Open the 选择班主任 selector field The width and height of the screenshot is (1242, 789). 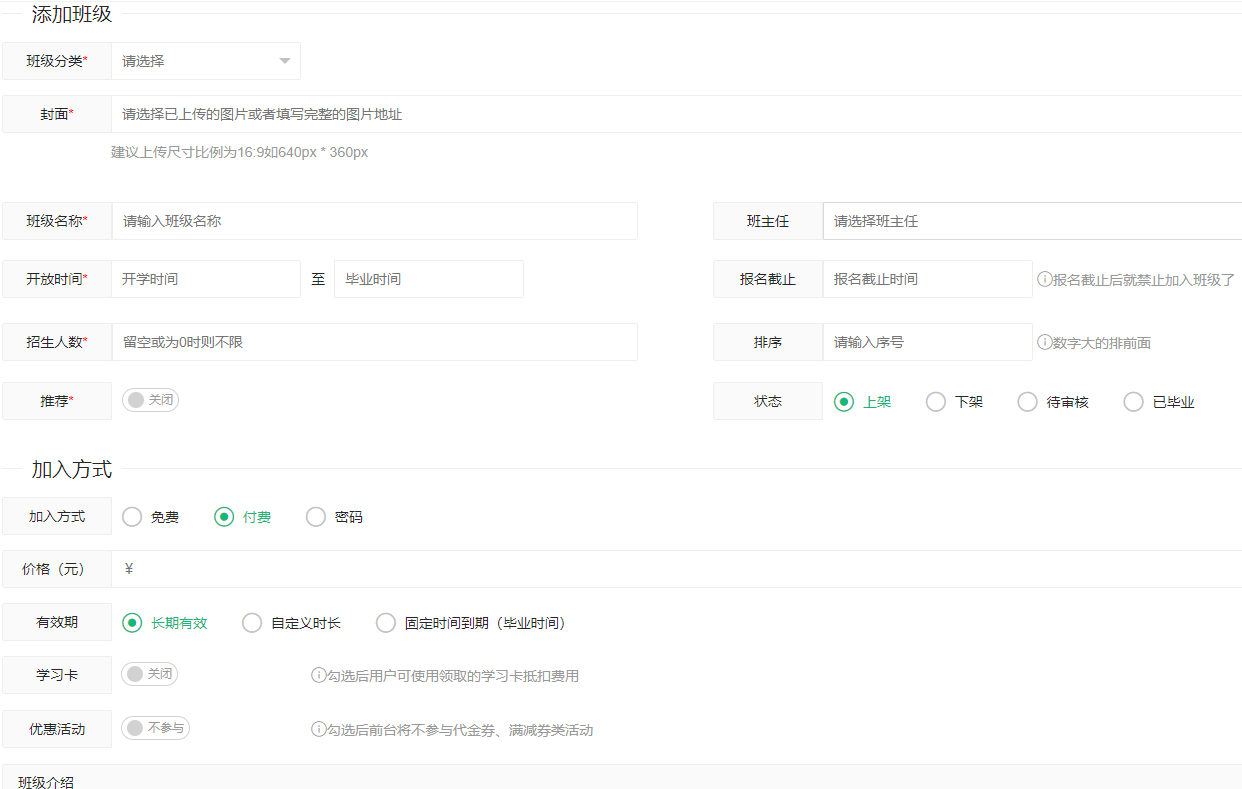tap(1030, 221)
